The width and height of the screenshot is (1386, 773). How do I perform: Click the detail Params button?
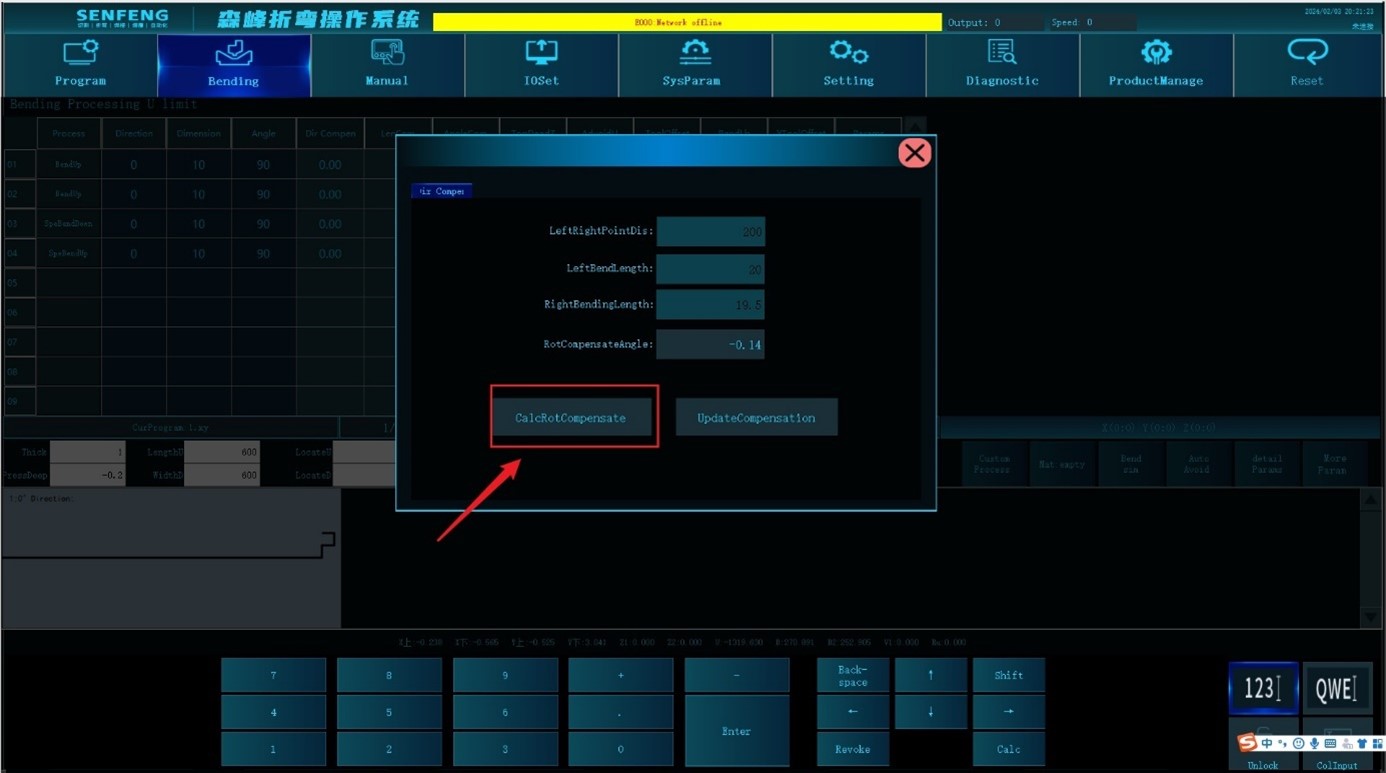point(1266,464)
